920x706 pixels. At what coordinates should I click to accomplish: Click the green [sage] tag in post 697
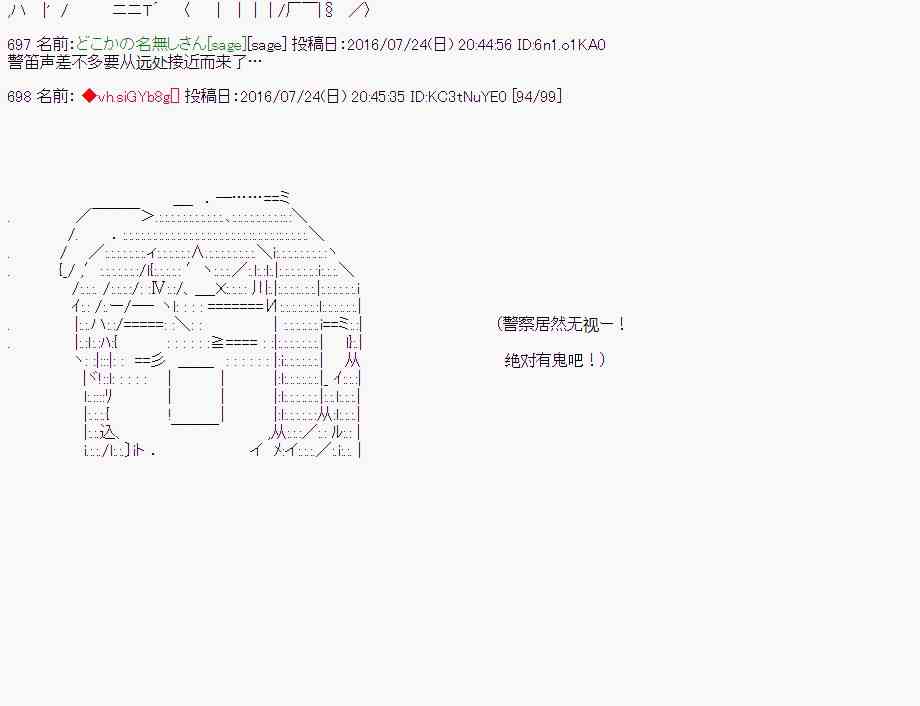coord(225,45)
